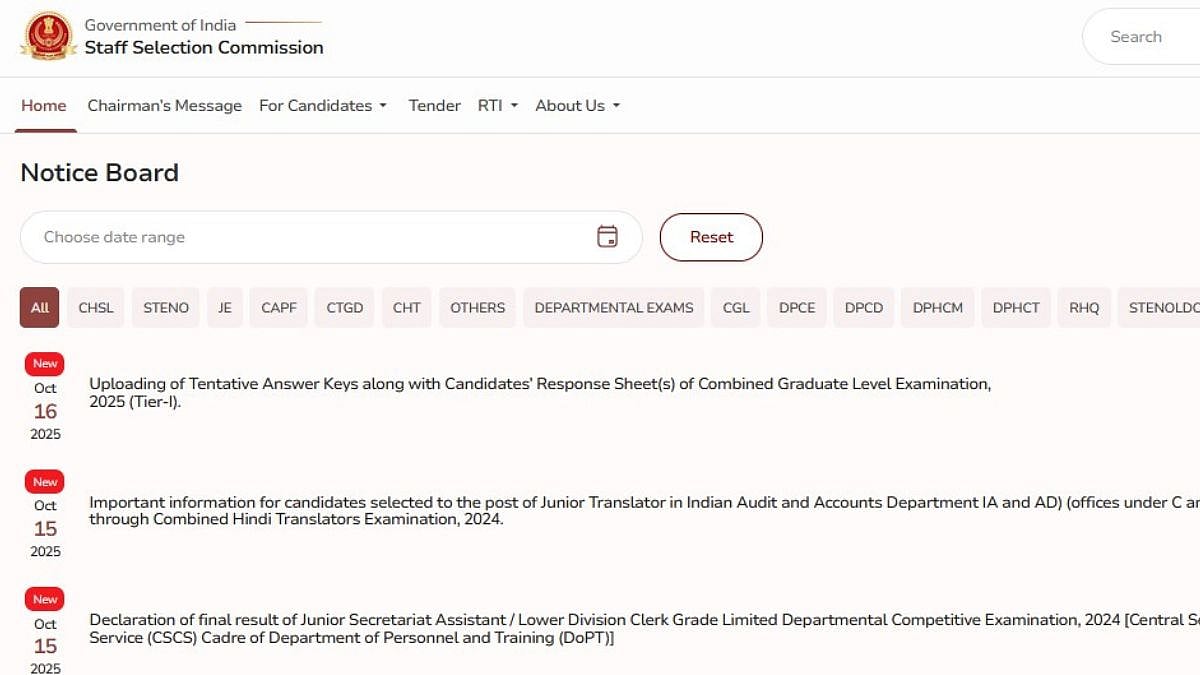Click the Search box in header
This screenshot has height=675, width=1200.
point(1140,37)
